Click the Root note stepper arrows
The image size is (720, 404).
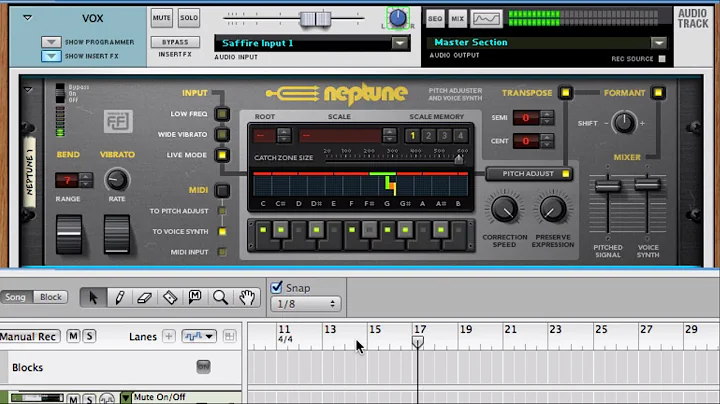tap(284, 135)
